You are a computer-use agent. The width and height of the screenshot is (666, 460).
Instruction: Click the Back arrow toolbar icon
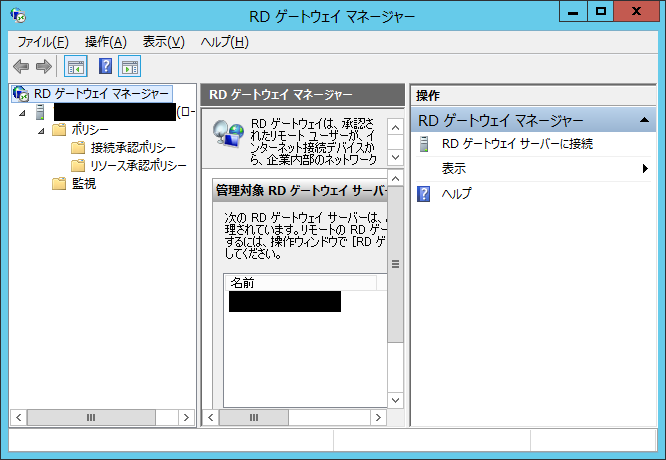21,66
